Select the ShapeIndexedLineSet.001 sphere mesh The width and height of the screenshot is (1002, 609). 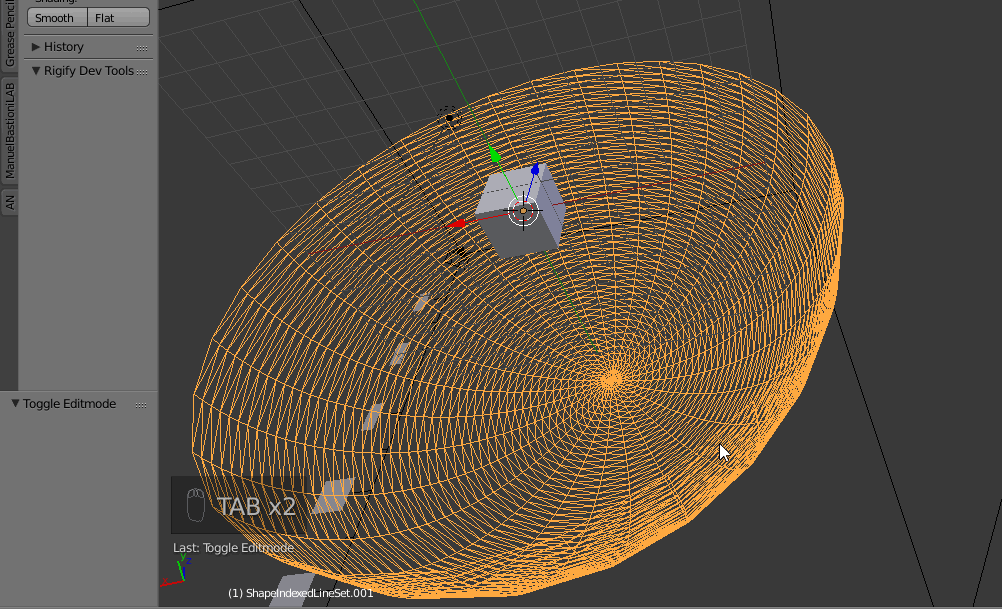[x=400, y=450]
